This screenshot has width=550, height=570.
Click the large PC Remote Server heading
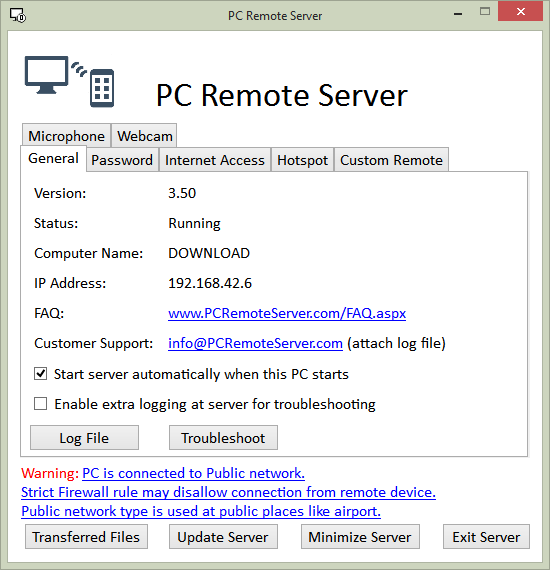coord(282,95)
